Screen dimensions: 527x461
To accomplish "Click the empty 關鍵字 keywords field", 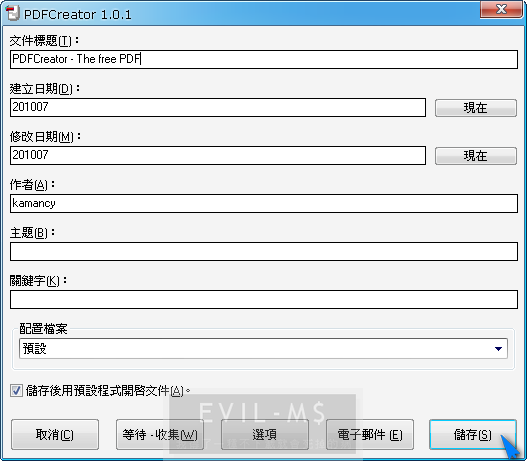I will 264,299.
